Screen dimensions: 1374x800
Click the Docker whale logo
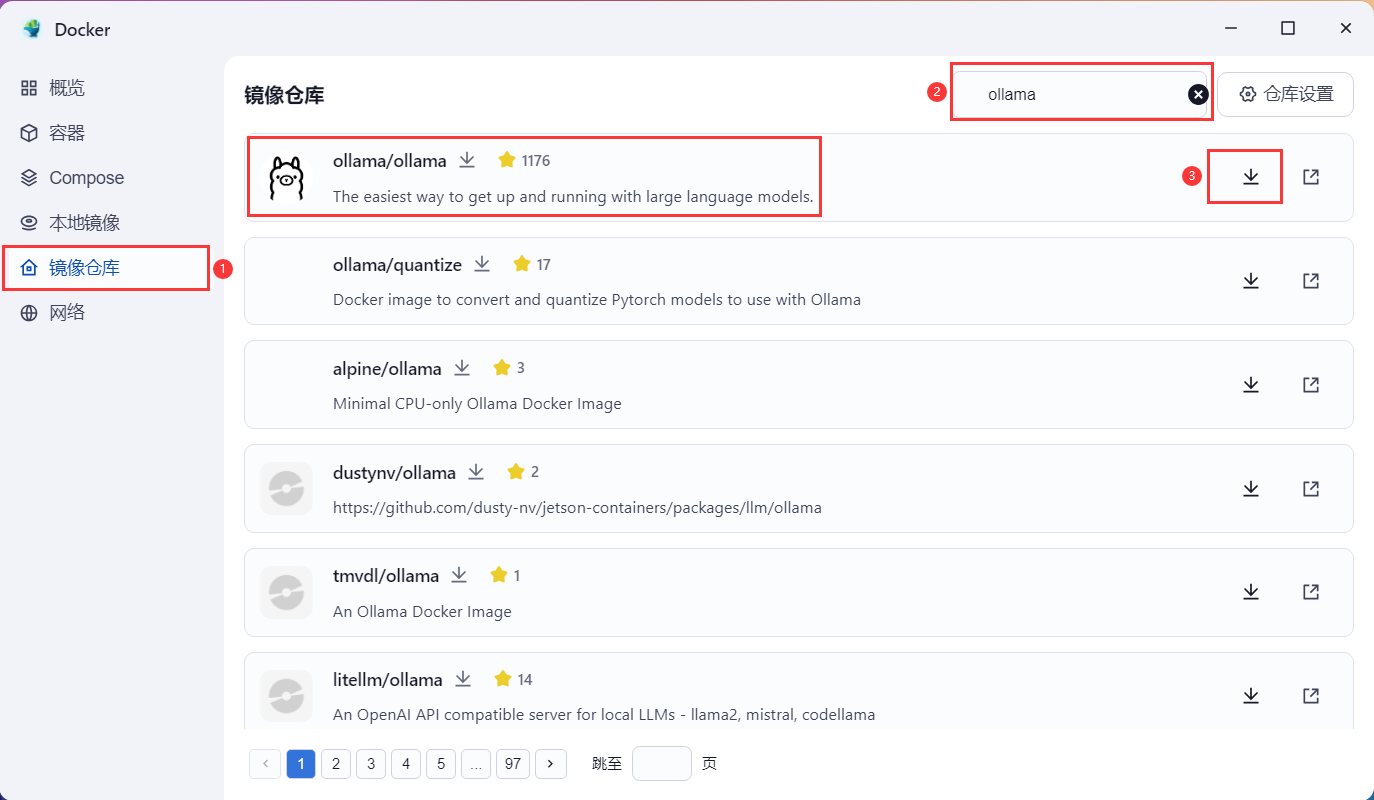click(x=31, y=28)
